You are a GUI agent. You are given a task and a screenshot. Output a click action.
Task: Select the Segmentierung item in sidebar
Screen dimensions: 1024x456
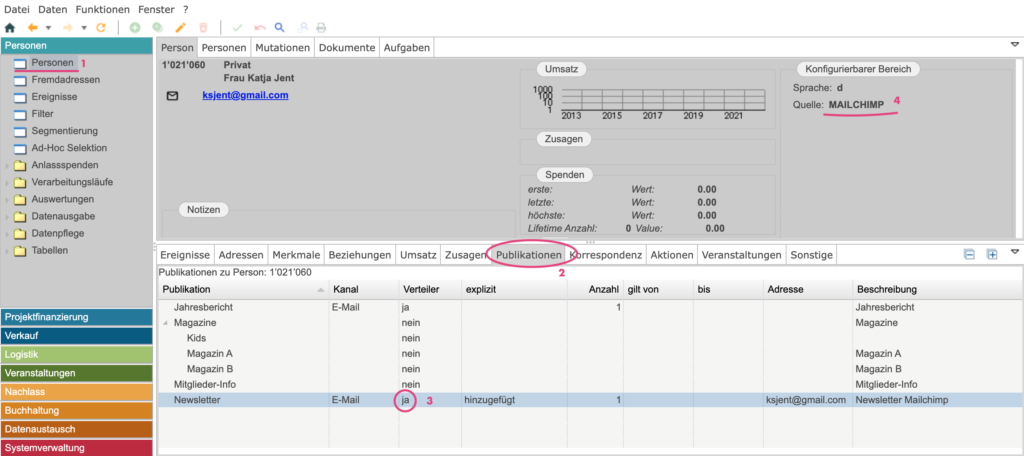(64, 131)
